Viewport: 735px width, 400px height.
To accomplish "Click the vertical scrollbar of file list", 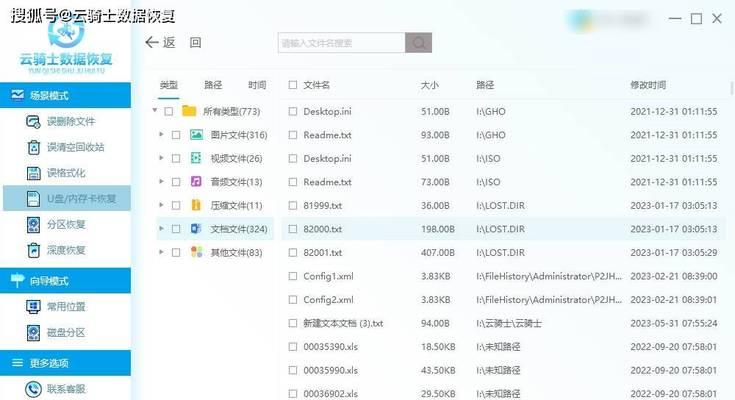I will pyautogui.click(x=732, y=88).
